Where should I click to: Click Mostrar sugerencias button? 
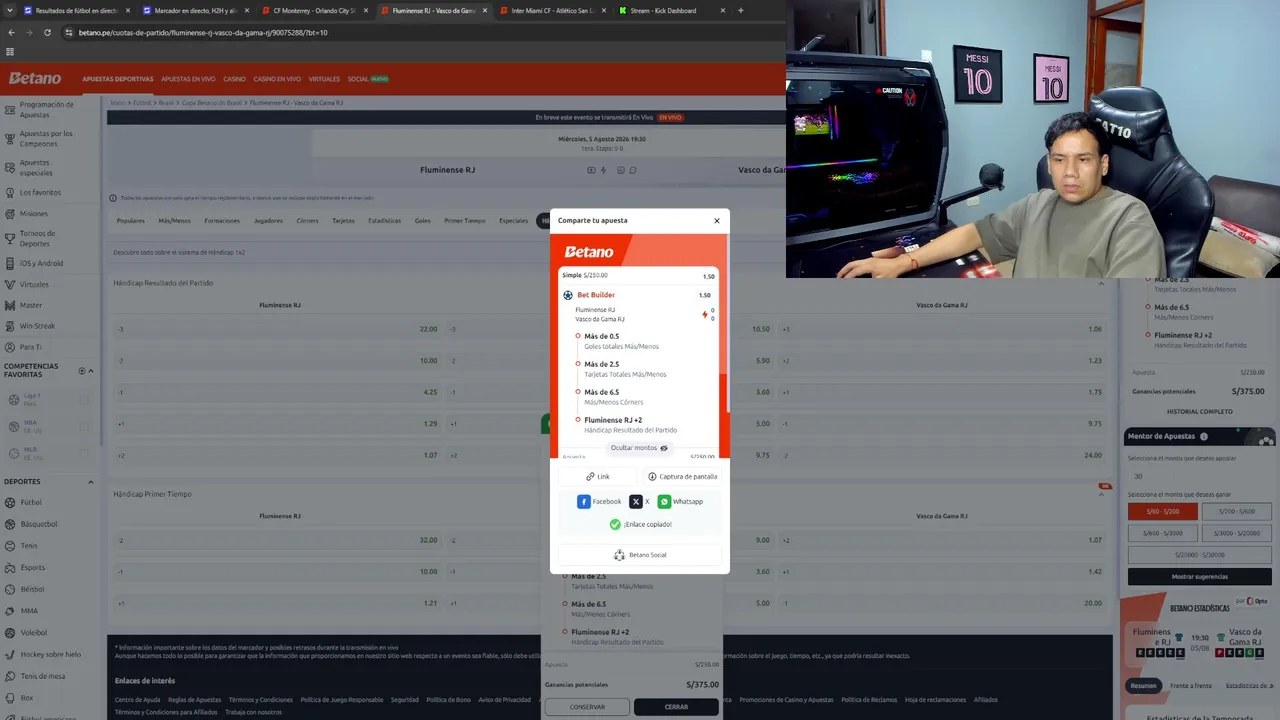[x=1200, y=577]
